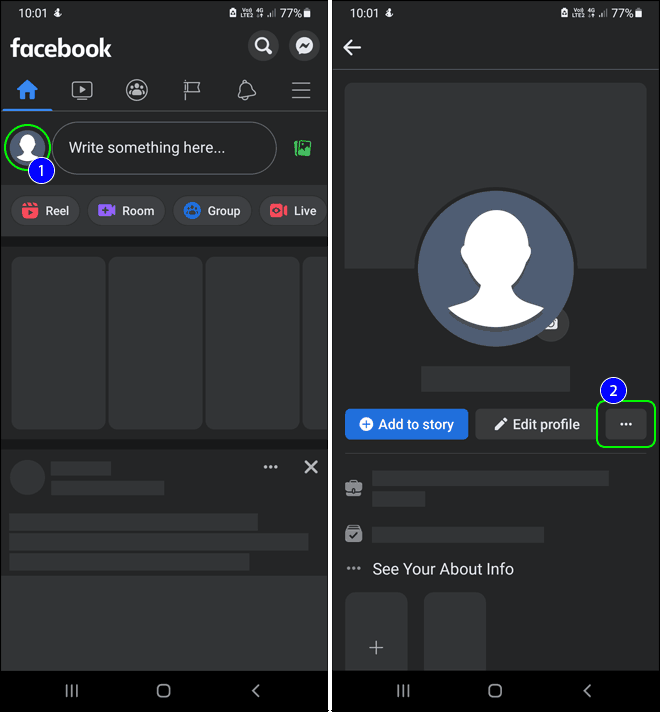The image size is (660, 712).
Task: Start a Live video
Action: pyautogui.click(x=293, y=211)
